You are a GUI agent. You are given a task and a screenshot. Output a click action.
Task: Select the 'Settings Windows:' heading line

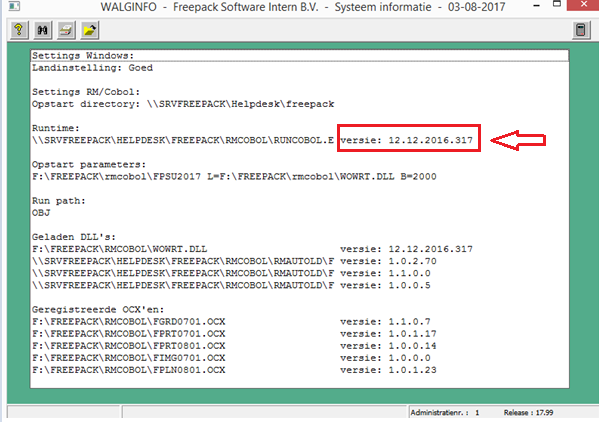click(x=299, y=56)
